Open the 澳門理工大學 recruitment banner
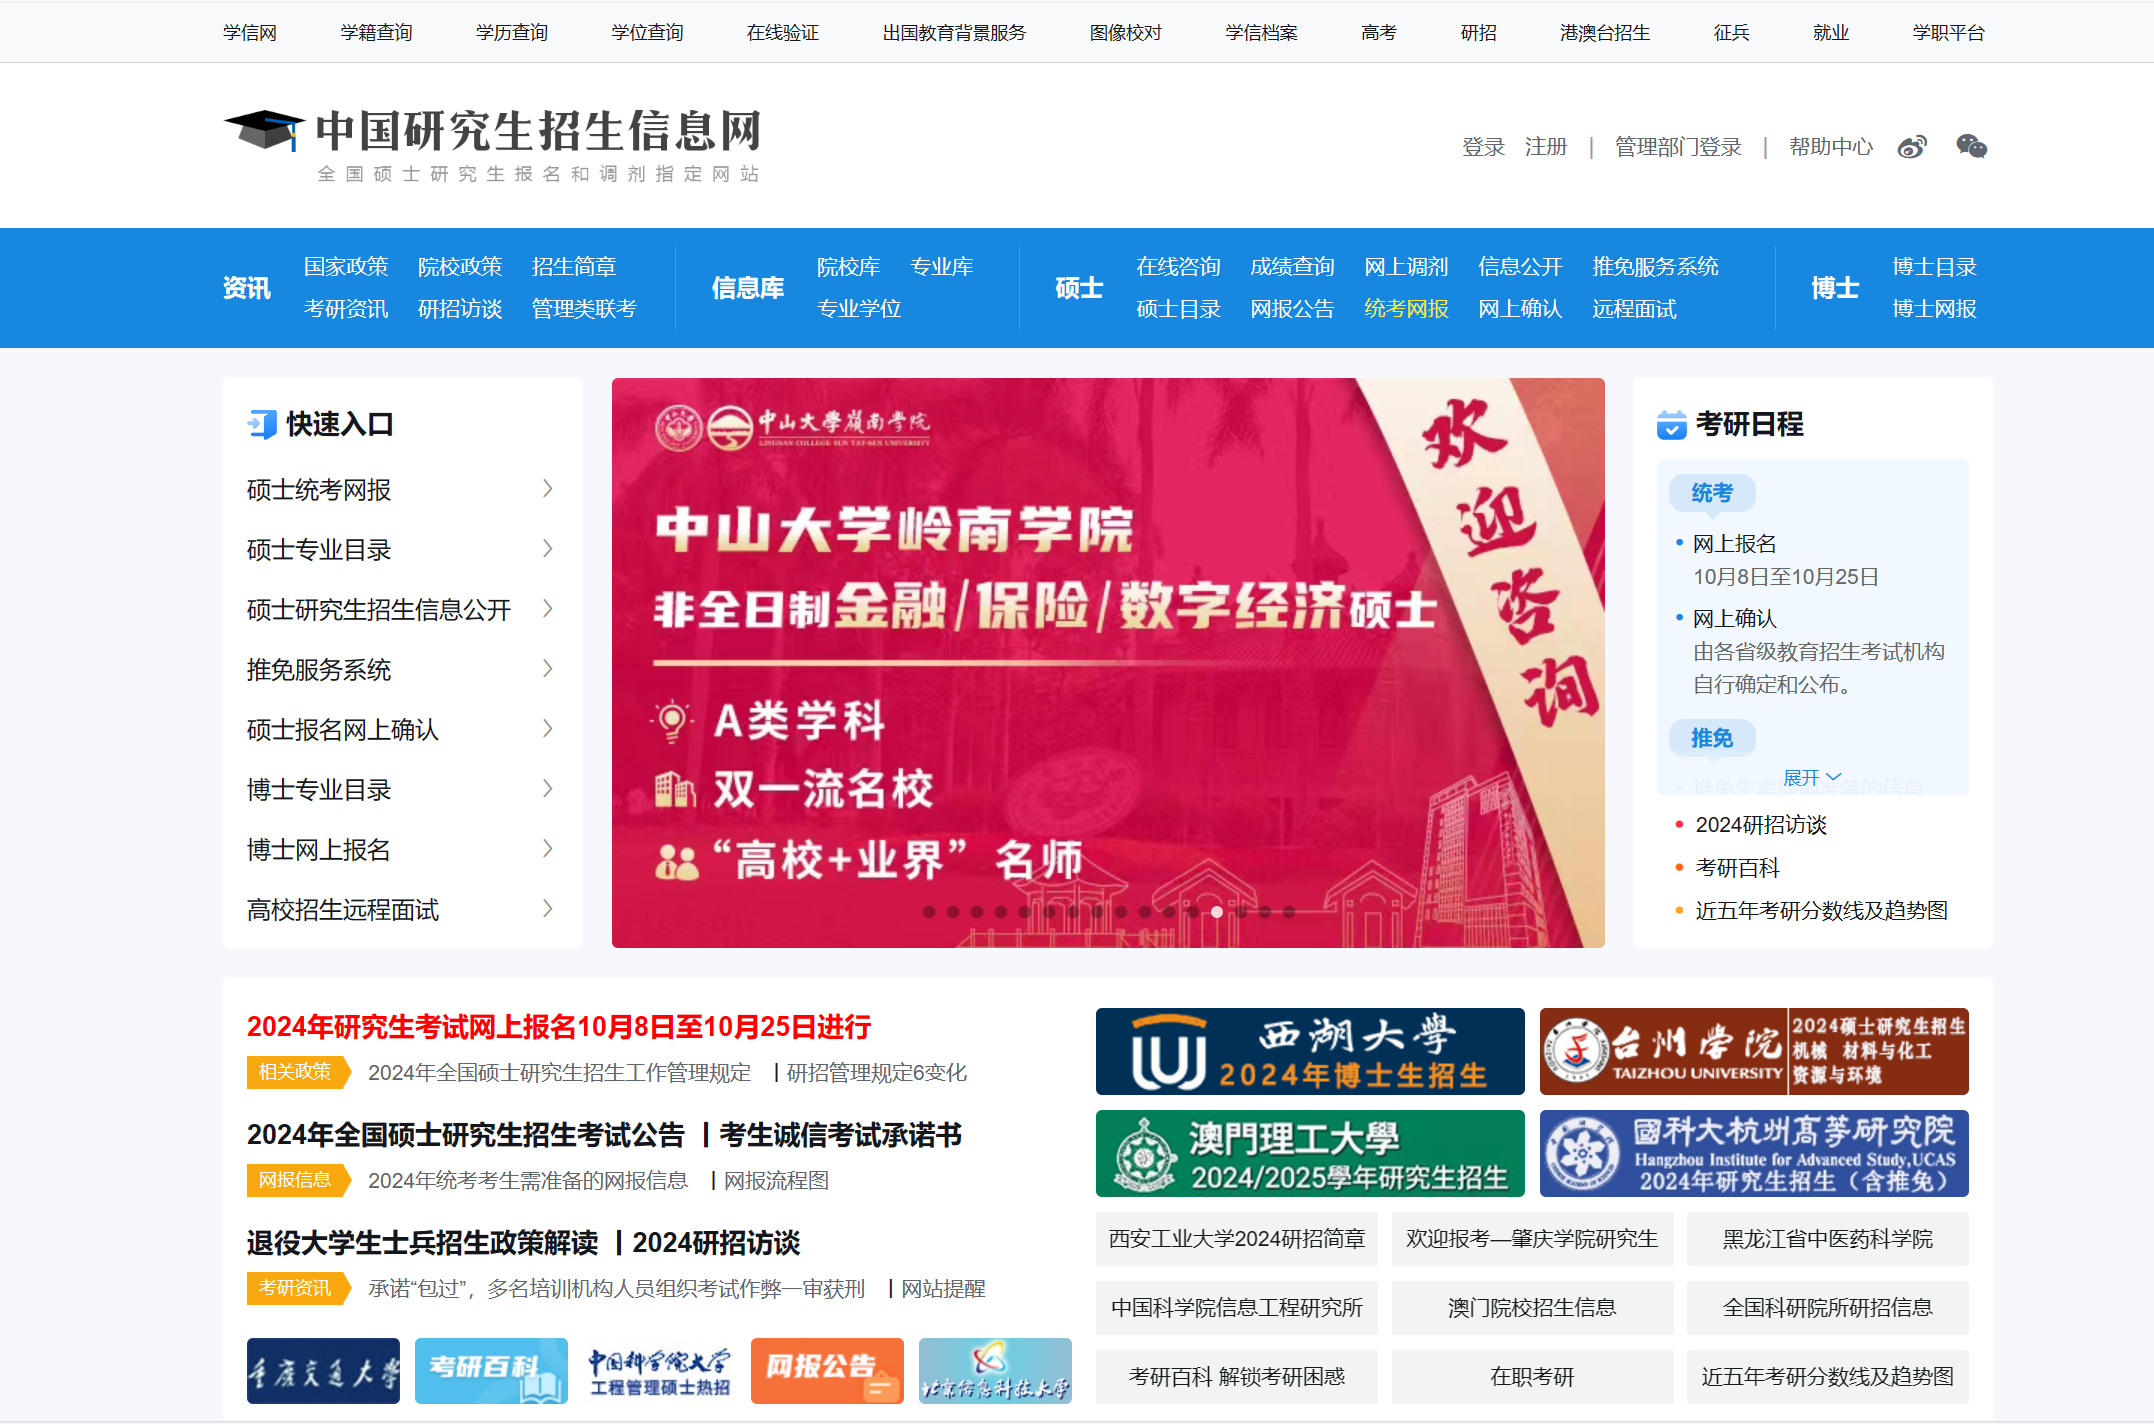Viewport: 2154px width, 1424px height. point(1310,1153)
